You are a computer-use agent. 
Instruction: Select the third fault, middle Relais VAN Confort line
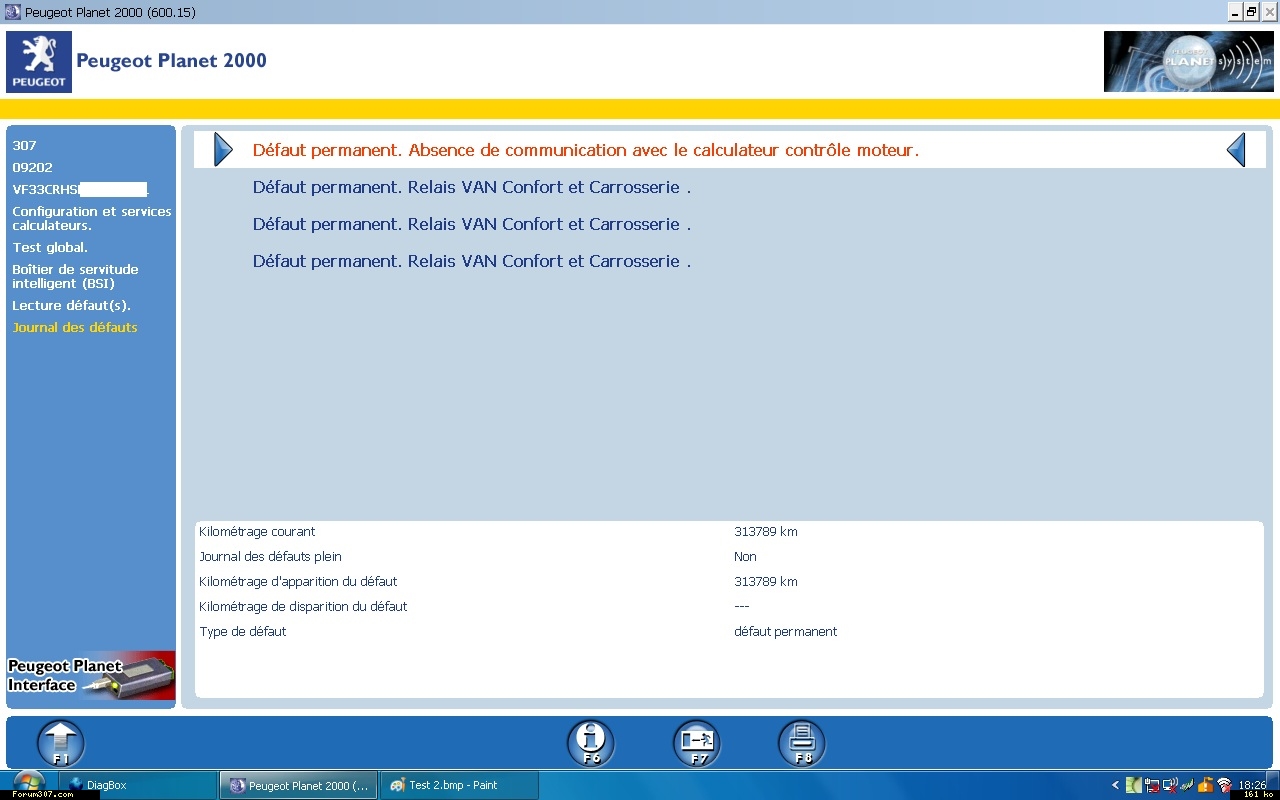click(472, 224)
